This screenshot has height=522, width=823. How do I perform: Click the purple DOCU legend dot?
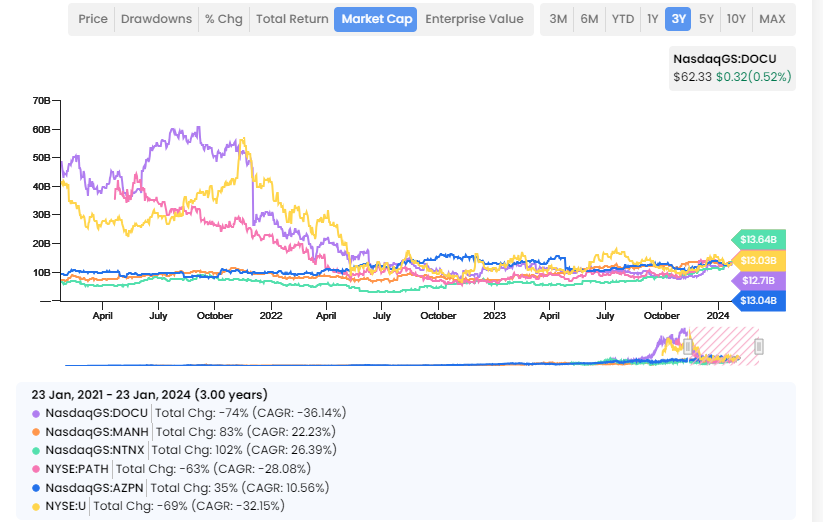point(36,414)
